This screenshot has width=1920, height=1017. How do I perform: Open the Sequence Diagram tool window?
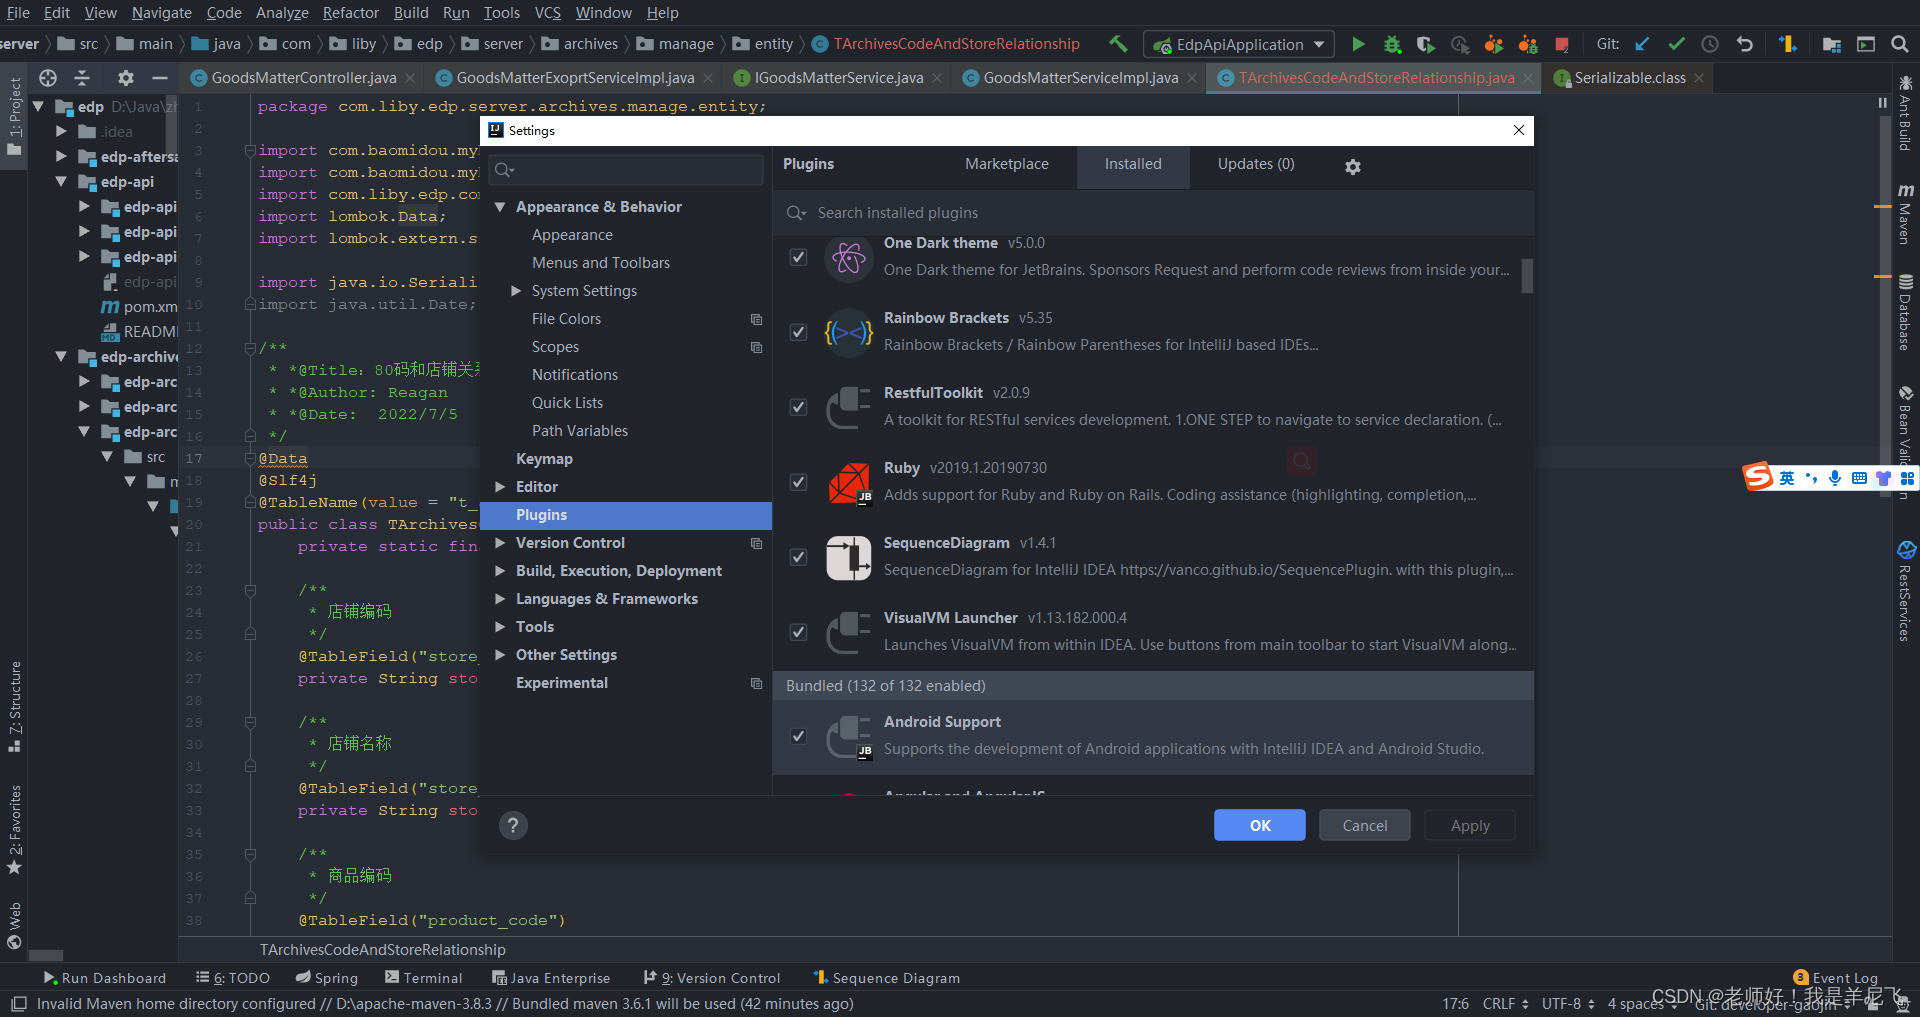point(887,978)
